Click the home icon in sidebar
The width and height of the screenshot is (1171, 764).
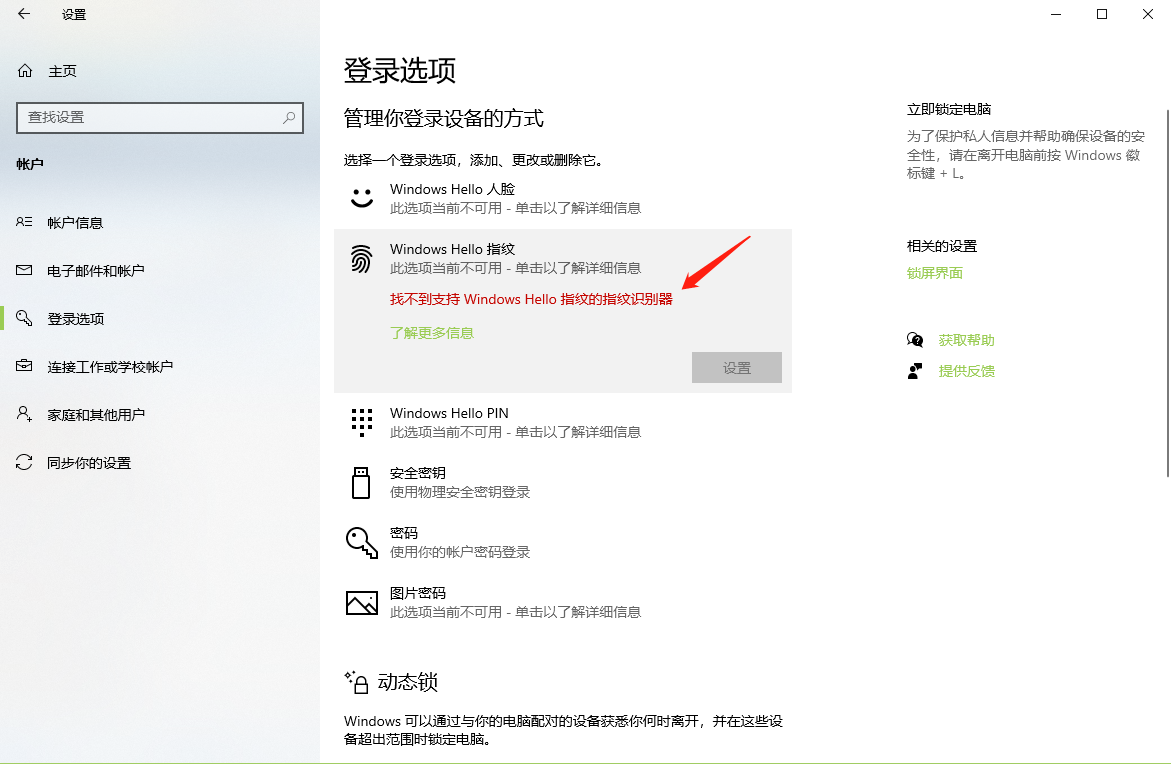point(25,71)
